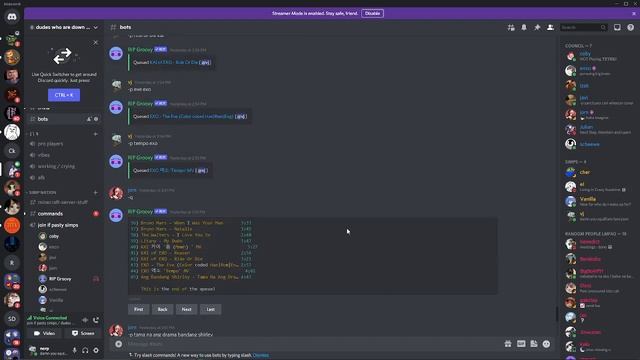The height and width of the screenshot is (360, 640).
Task: Open notification settings bell icon
Action: click(x=524, y=27)
